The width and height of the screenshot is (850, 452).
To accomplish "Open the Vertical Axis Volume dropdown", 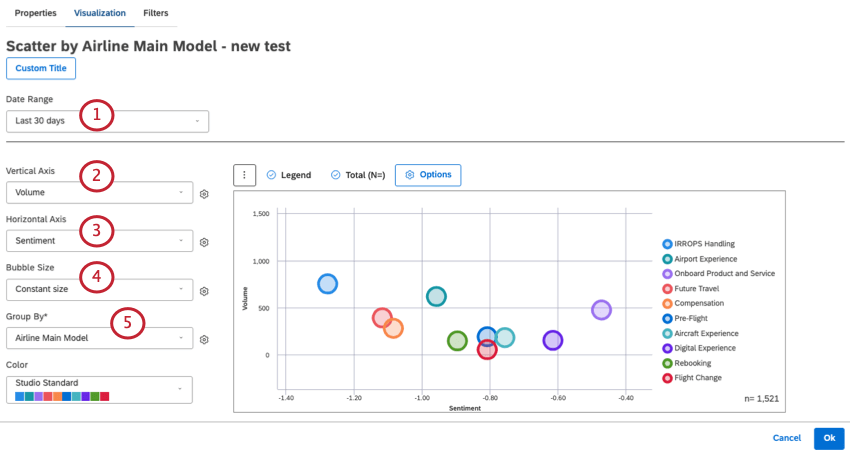I will coord(99,193).
